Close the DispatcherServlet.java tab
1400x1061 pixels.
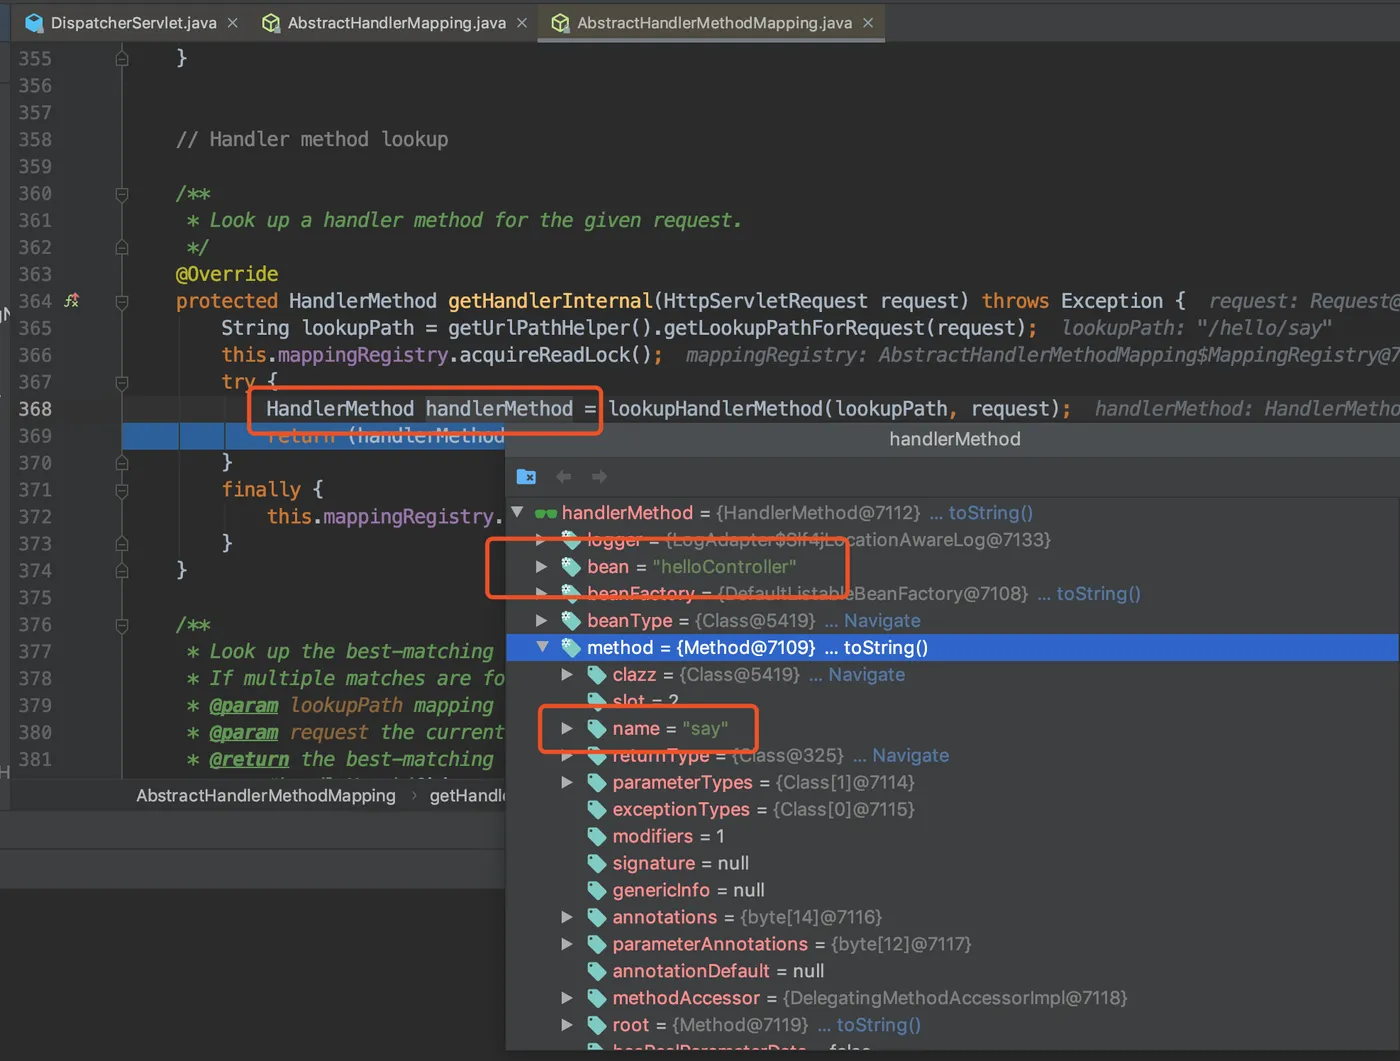click(x=233, y=23)
